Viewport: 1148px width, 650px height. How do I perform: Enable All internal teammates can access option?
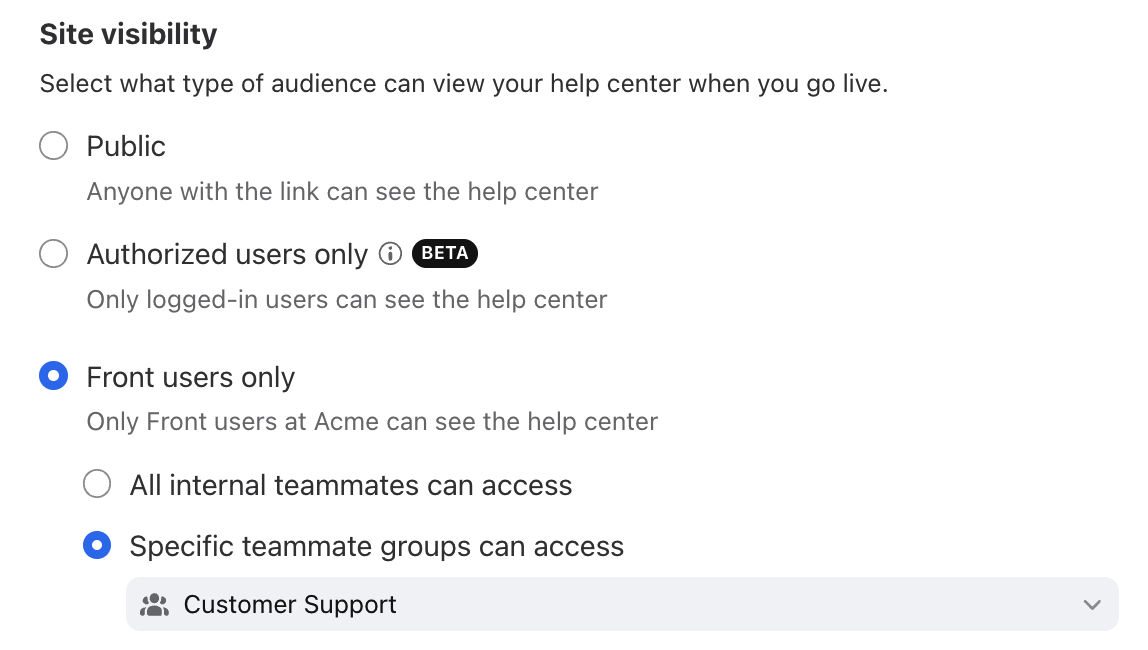pos(97,484)
